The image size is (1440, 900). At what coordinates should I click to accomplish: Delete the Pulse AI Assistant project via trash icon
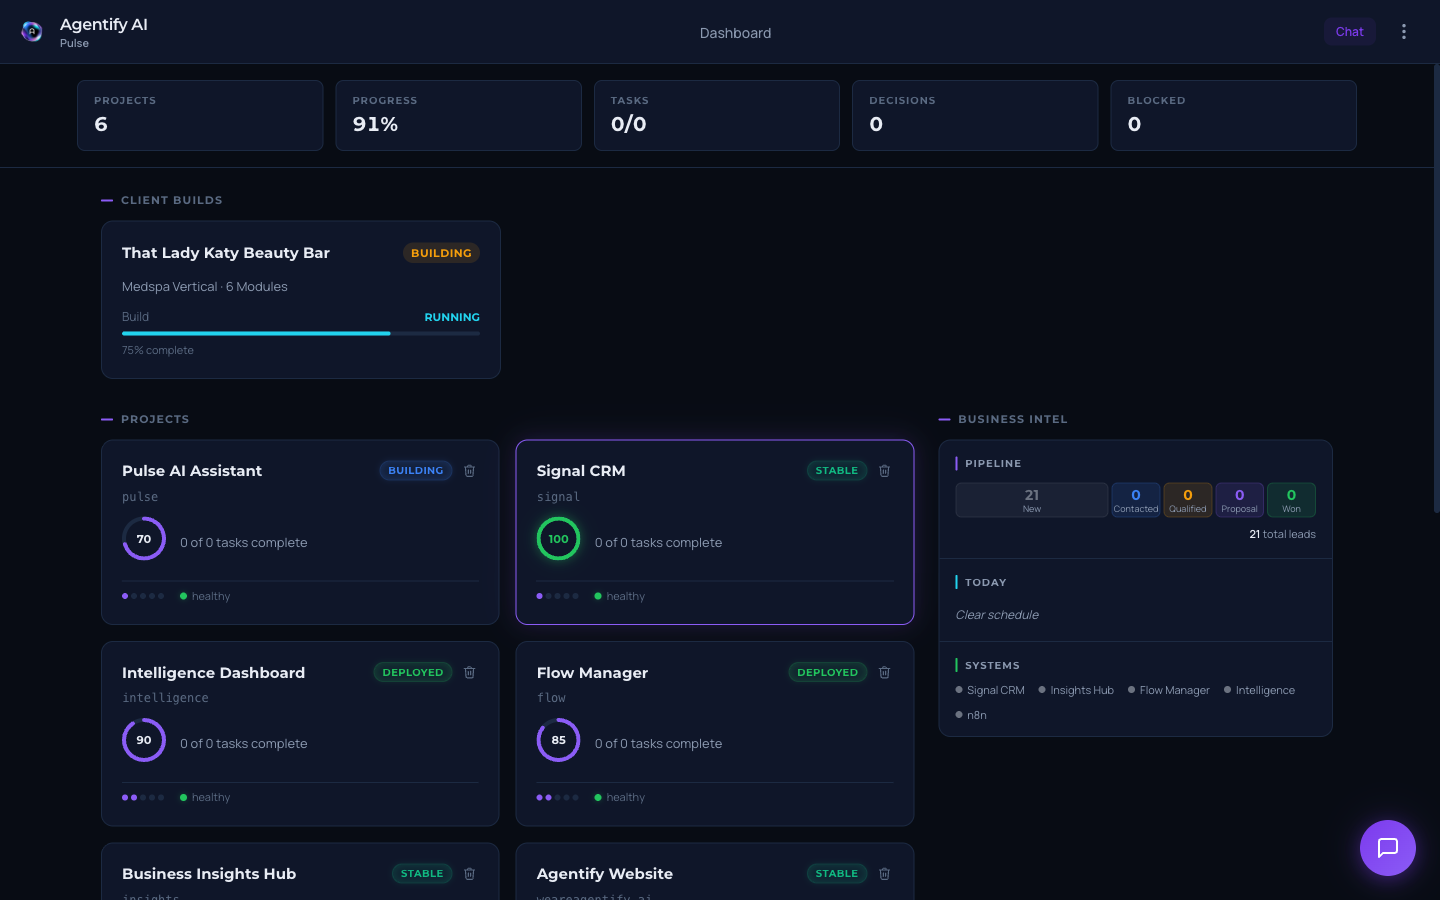pos(469,470)
